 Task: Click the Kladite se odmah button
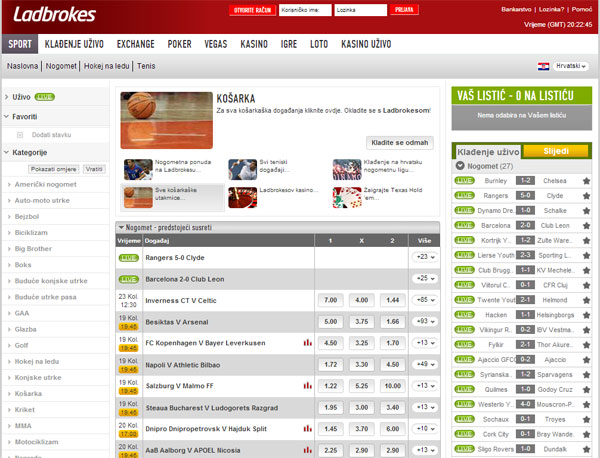pos(399,142)
